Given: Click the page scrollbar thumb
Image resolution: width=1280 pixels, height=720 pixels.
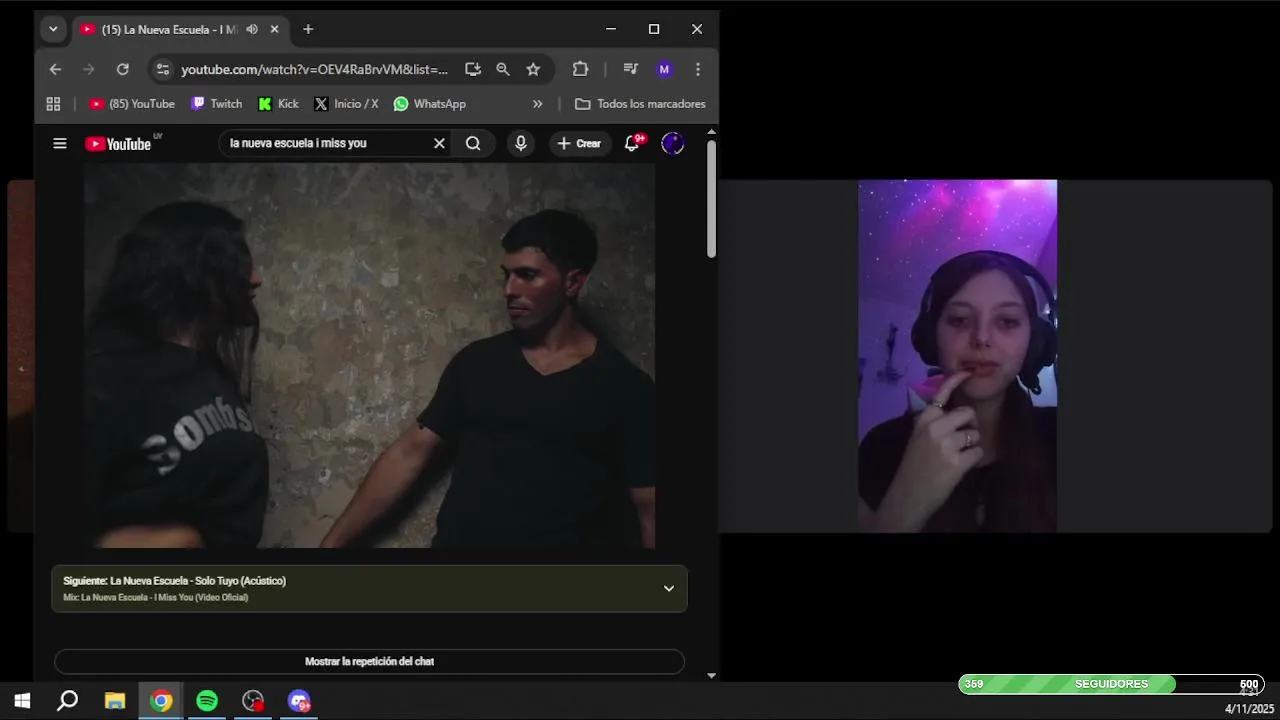Looking at the screenshot, I should click(711, 198).
